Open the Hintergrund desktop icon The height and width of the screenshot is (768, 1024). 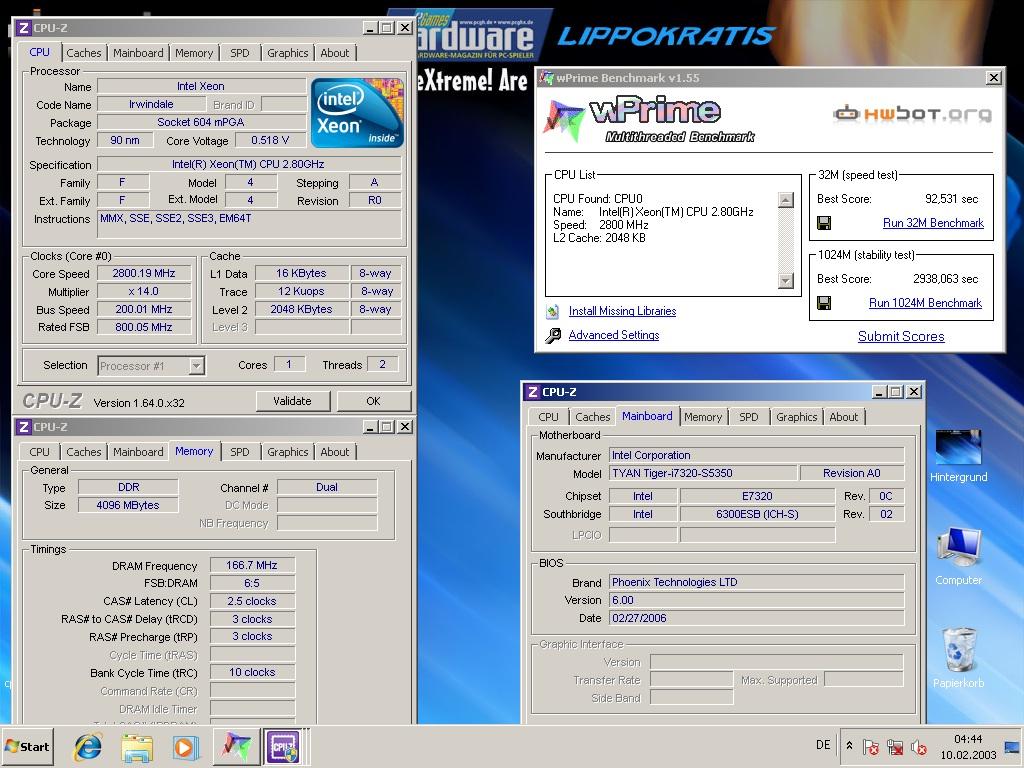(958, 456)
